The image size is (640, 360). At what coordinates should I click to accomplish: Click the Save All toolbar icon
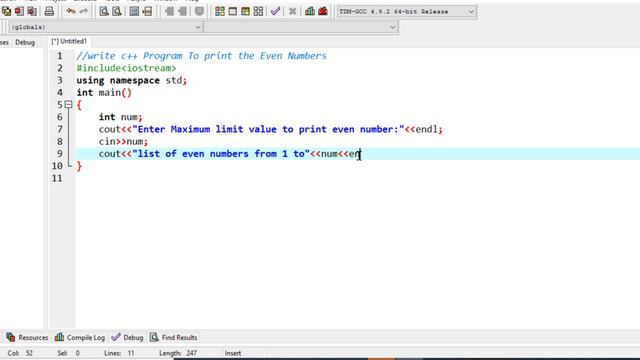[6, 11]
